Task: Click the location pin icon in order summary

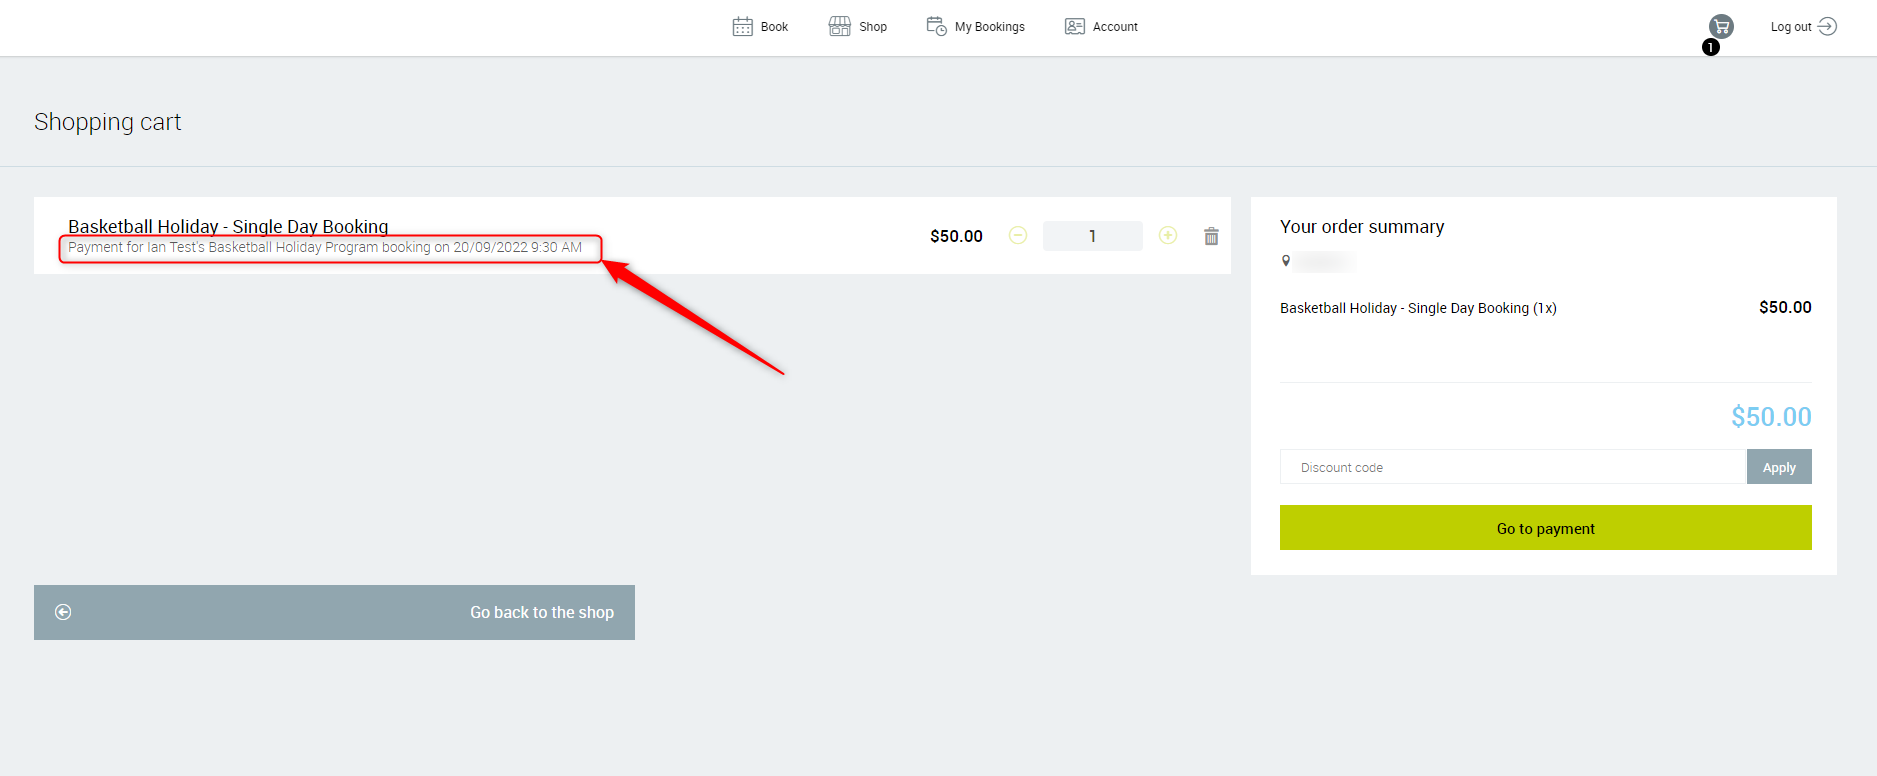Action: tap(1286, 261)
